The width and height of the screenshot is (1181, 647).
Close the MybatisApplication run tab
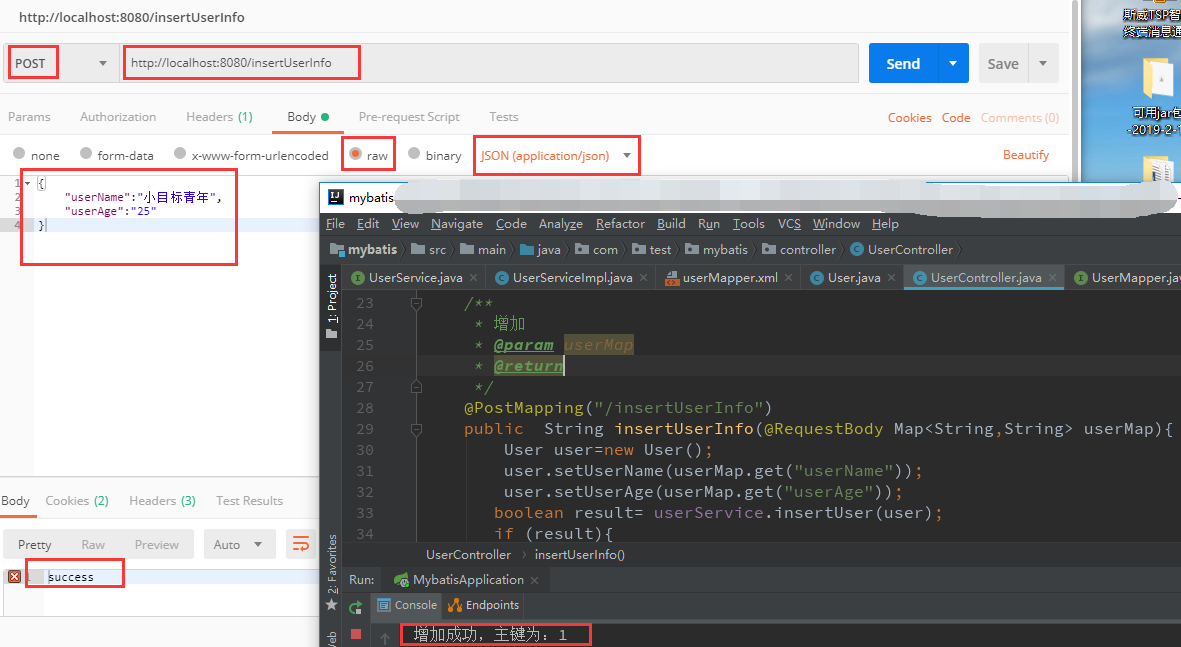point(534,580)
